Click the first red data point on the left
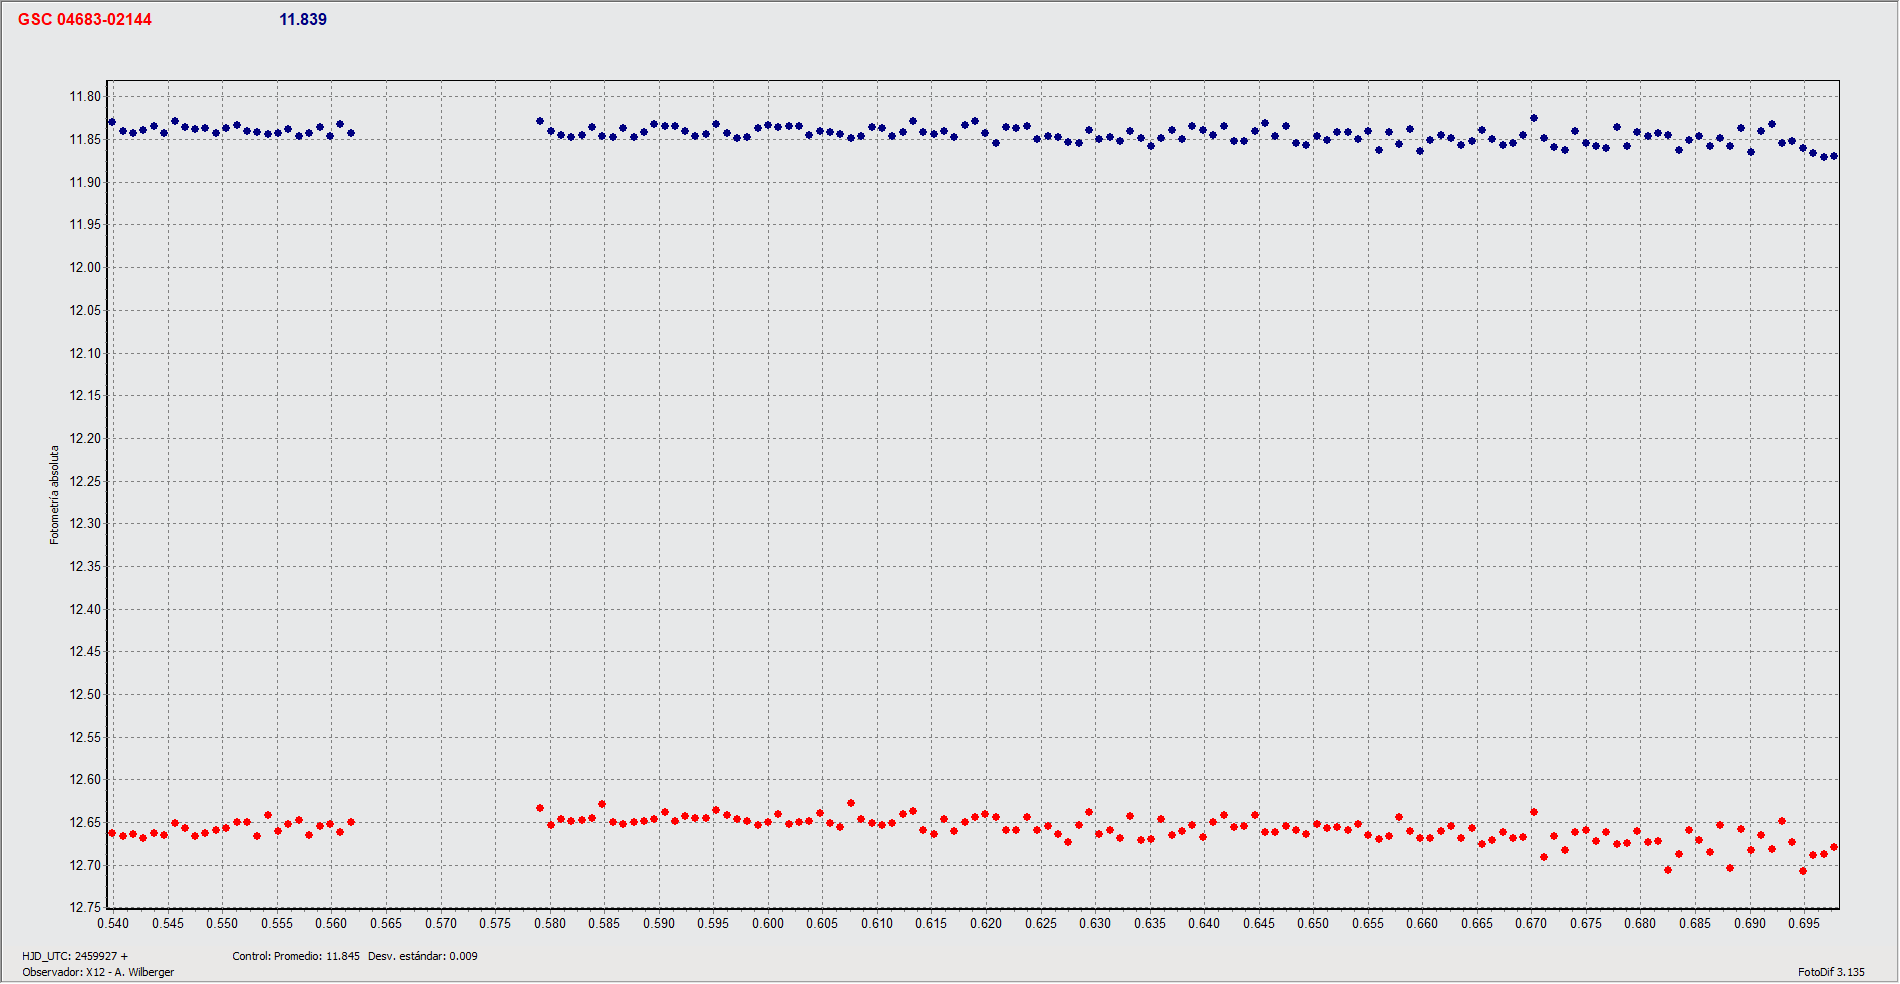Screen dimensions: 1900x984 click(112, 833)
